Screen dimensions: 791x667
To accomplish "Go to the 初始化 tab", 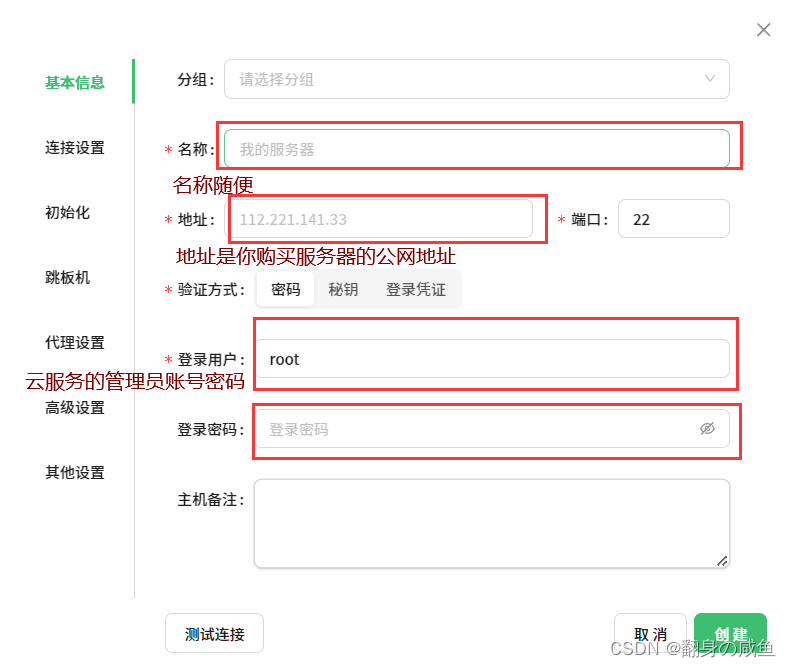I will (68, 212).
